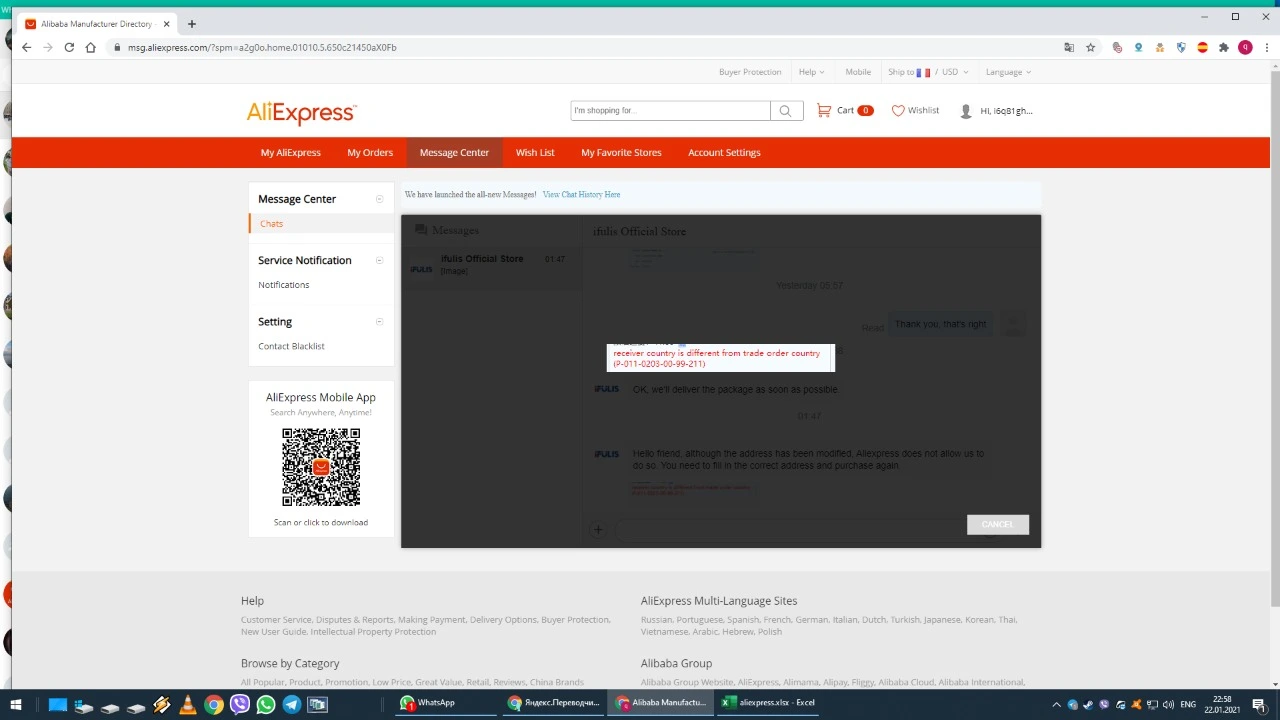1280x720 pixels.
Task: Reload the page with the refresh icon
Action: click(69, 47)
